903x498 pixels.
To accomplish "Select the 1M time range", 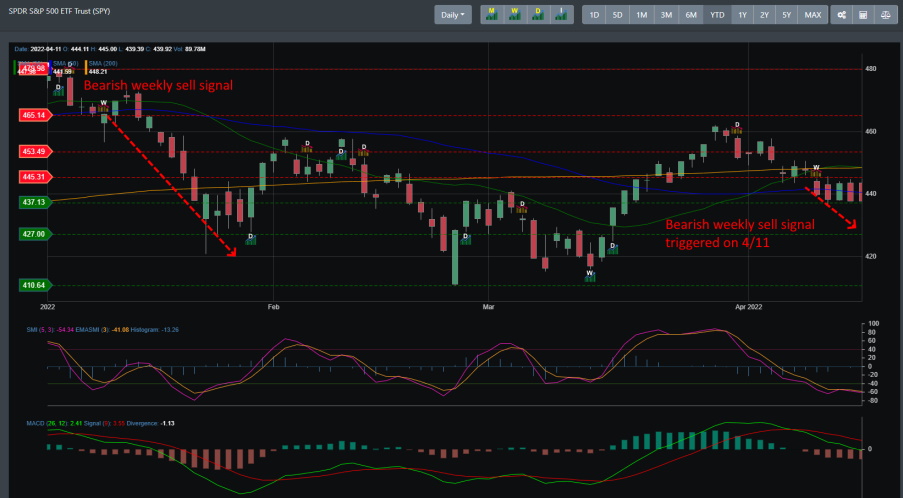I will (642, 15).
